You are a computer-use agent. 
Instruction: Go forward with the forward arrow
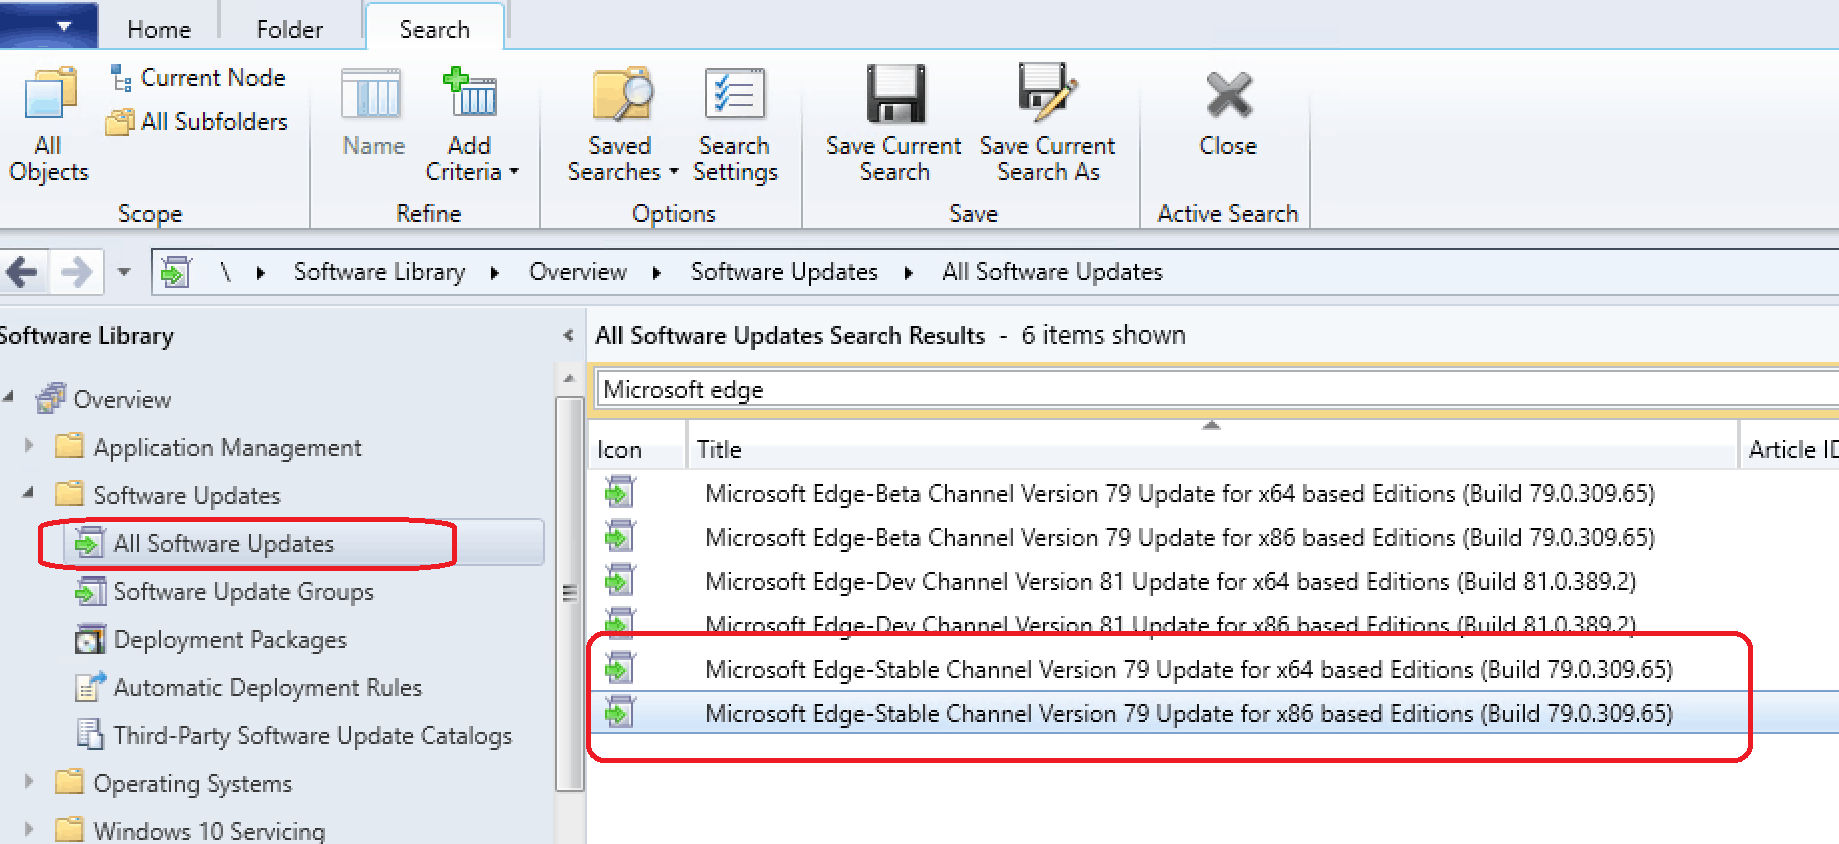[76, 272]
